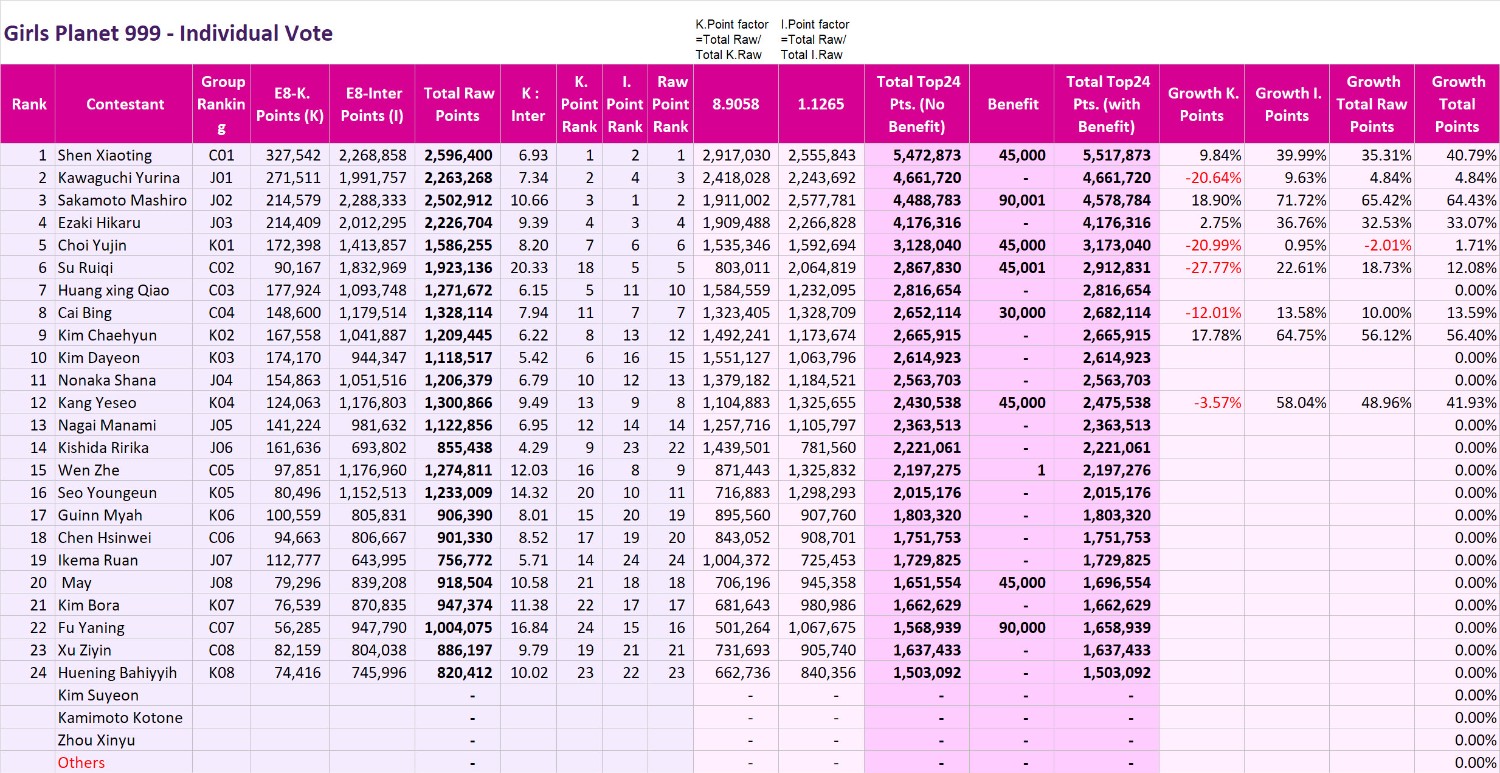Select the 1,503,092 no-benefit points cell

tap(916, 673)
